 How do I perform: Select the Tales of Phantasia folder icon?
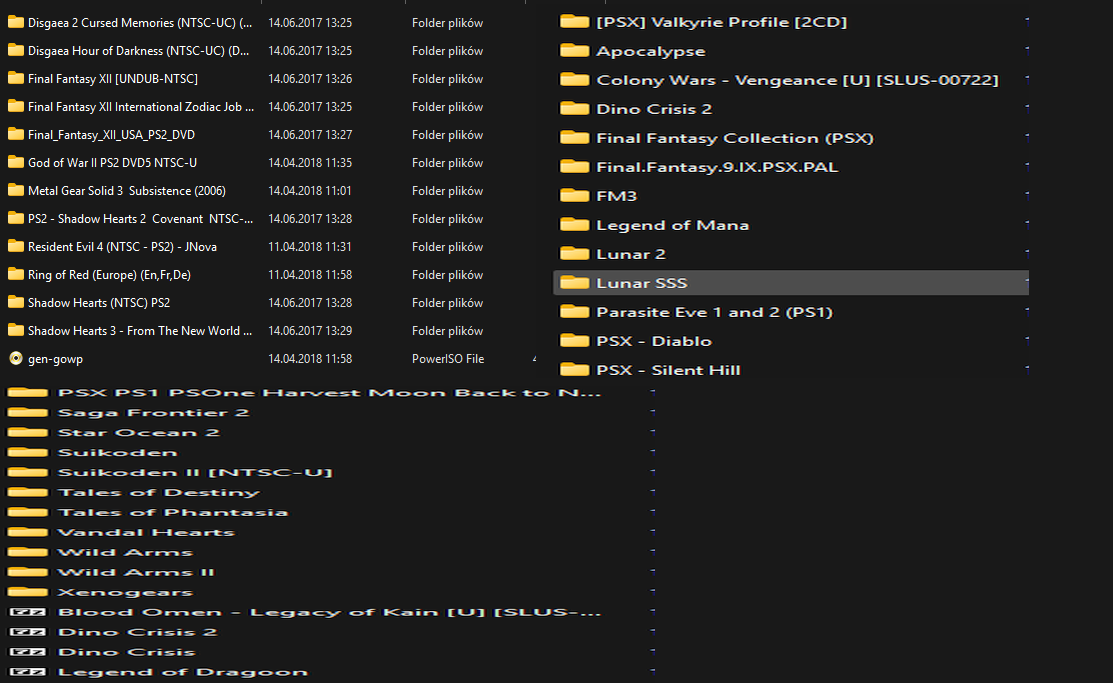pos(28,512)
